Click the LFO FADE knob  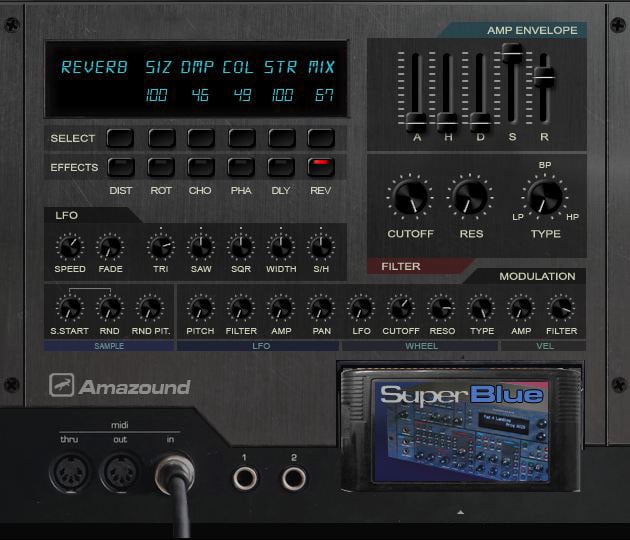click(110, 247)
